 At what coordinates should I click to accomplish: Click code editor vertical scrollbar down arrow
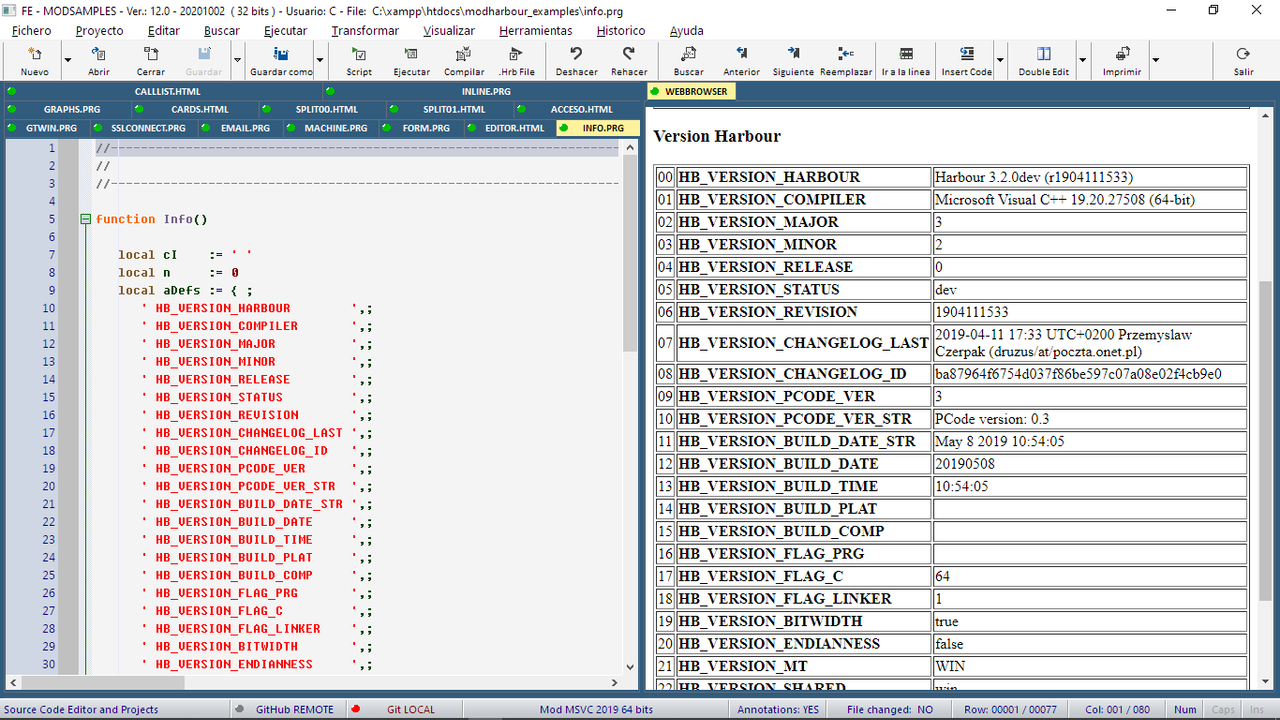[x=630, y=666]
